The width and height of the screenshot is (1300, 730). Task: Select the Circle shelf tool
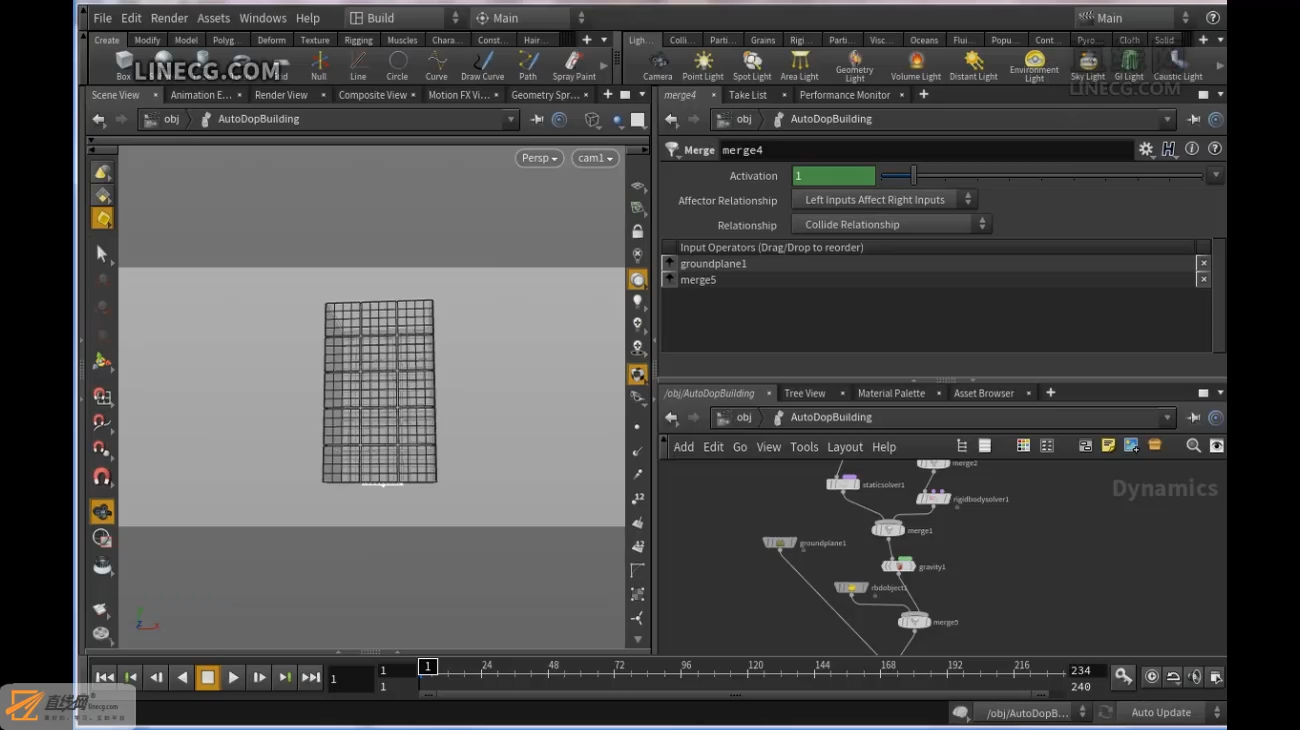coord(397,66)
